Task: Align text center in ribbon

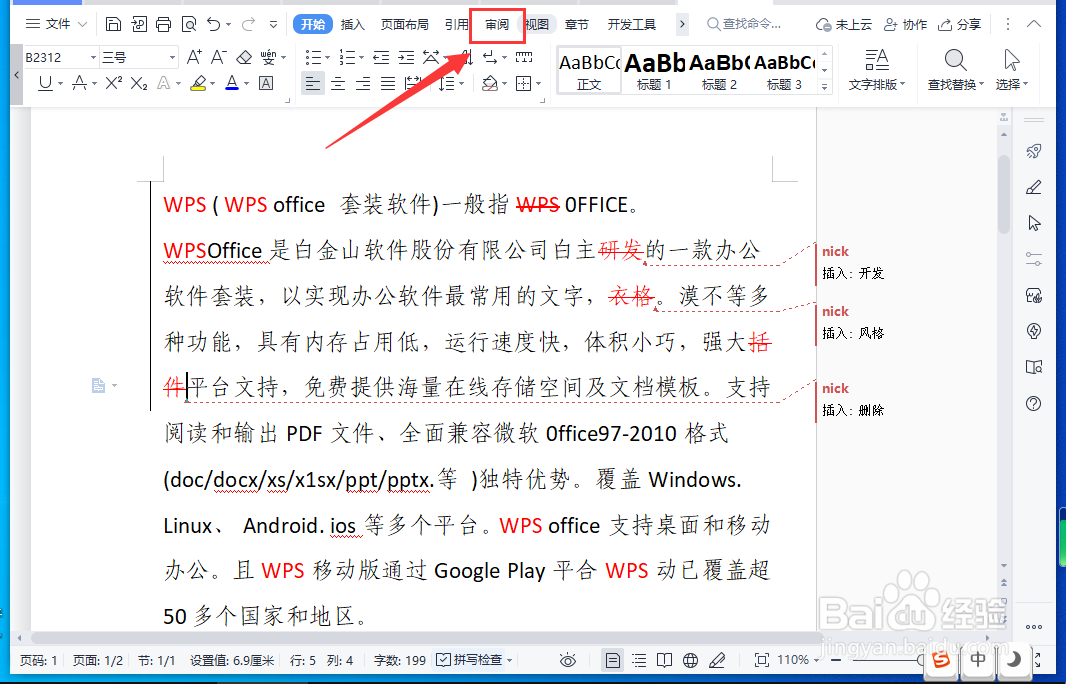Action: [x=338, y=84]
